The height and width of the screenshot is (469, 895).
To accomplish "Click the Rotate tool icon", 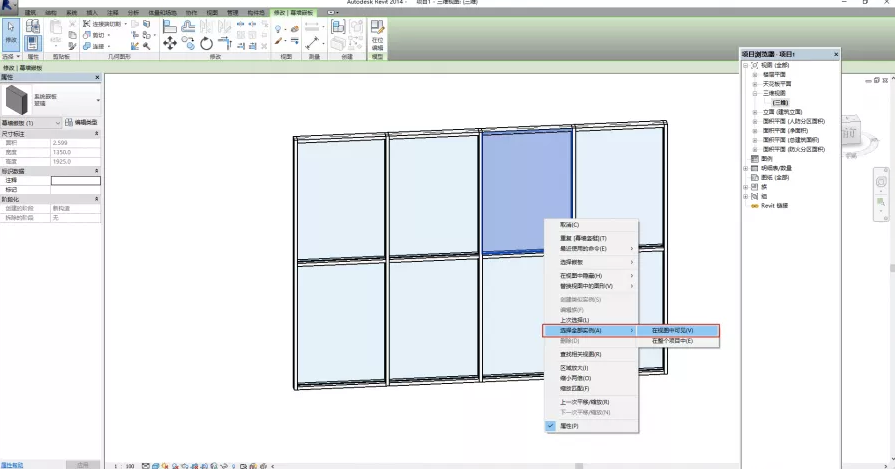I will pos(206,43).
